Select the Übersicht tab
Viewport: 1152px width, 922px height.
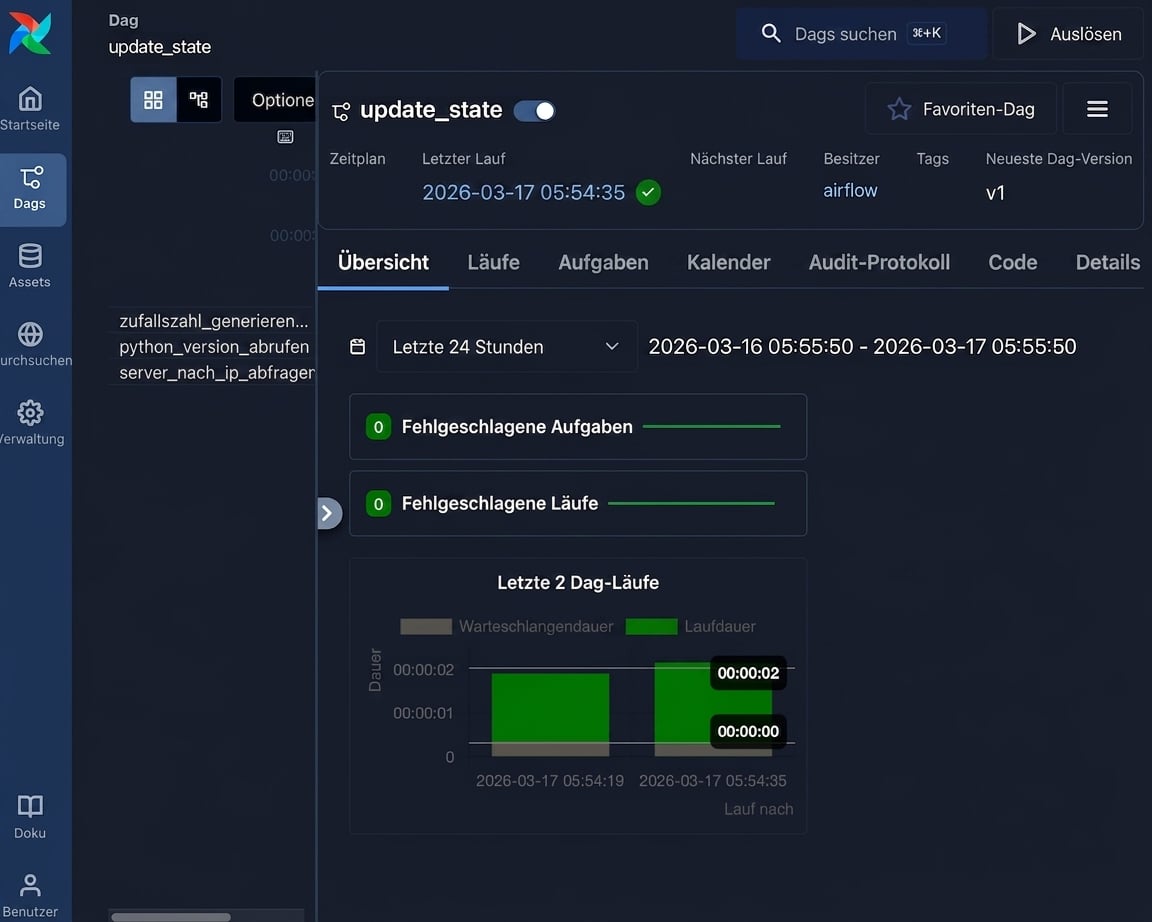coord(383,262)
